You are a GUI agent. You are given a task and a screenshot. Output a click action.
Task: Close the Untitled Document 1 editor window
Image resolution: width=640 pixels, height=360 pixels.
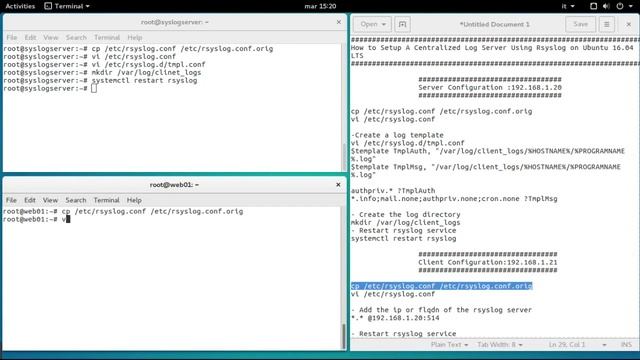[629, 24]
